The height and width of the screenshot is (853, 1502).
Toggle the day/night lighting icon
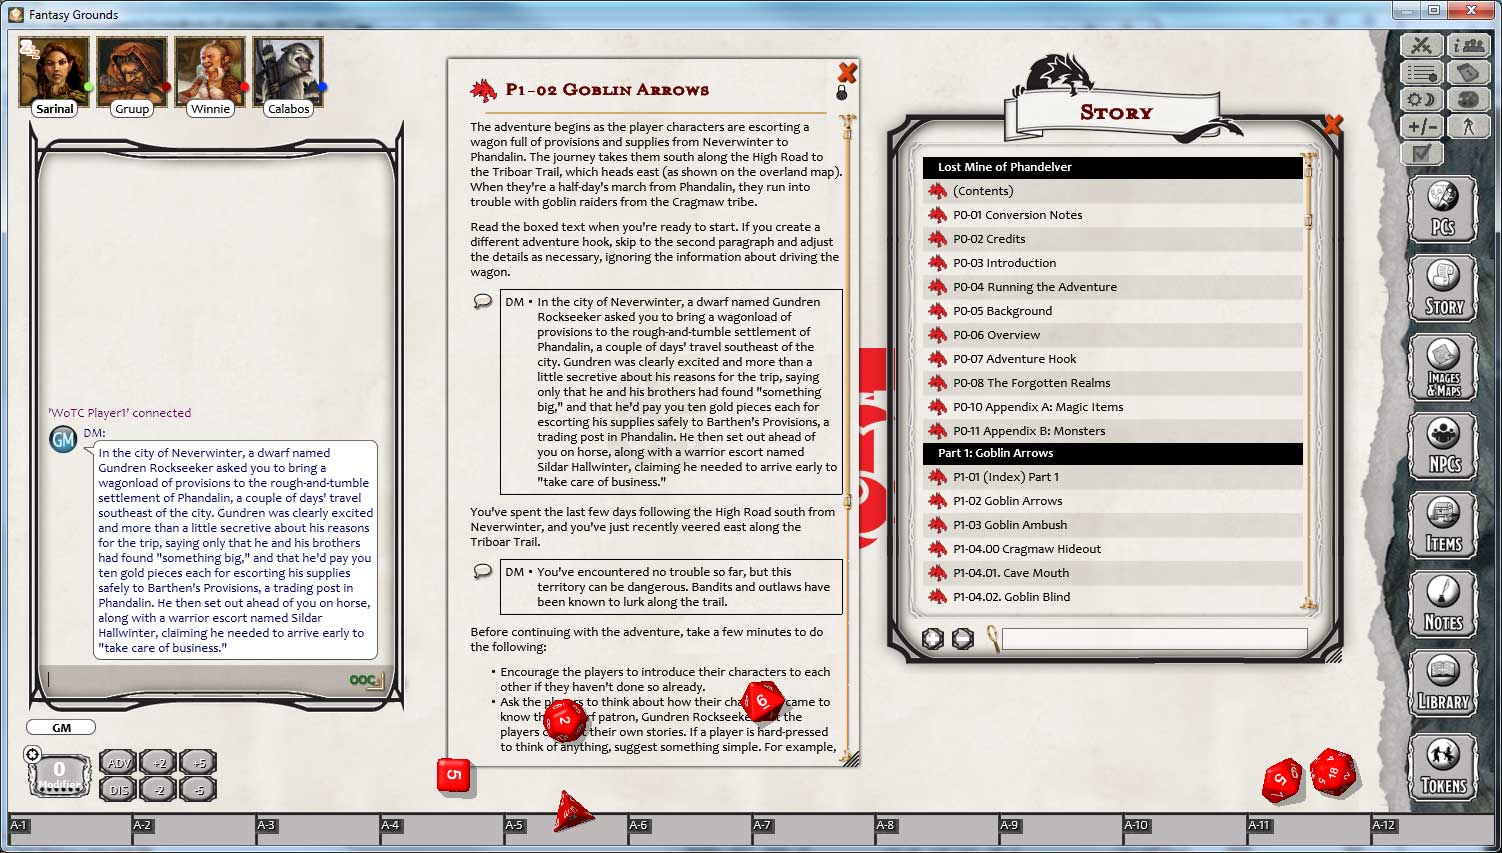1422,99
